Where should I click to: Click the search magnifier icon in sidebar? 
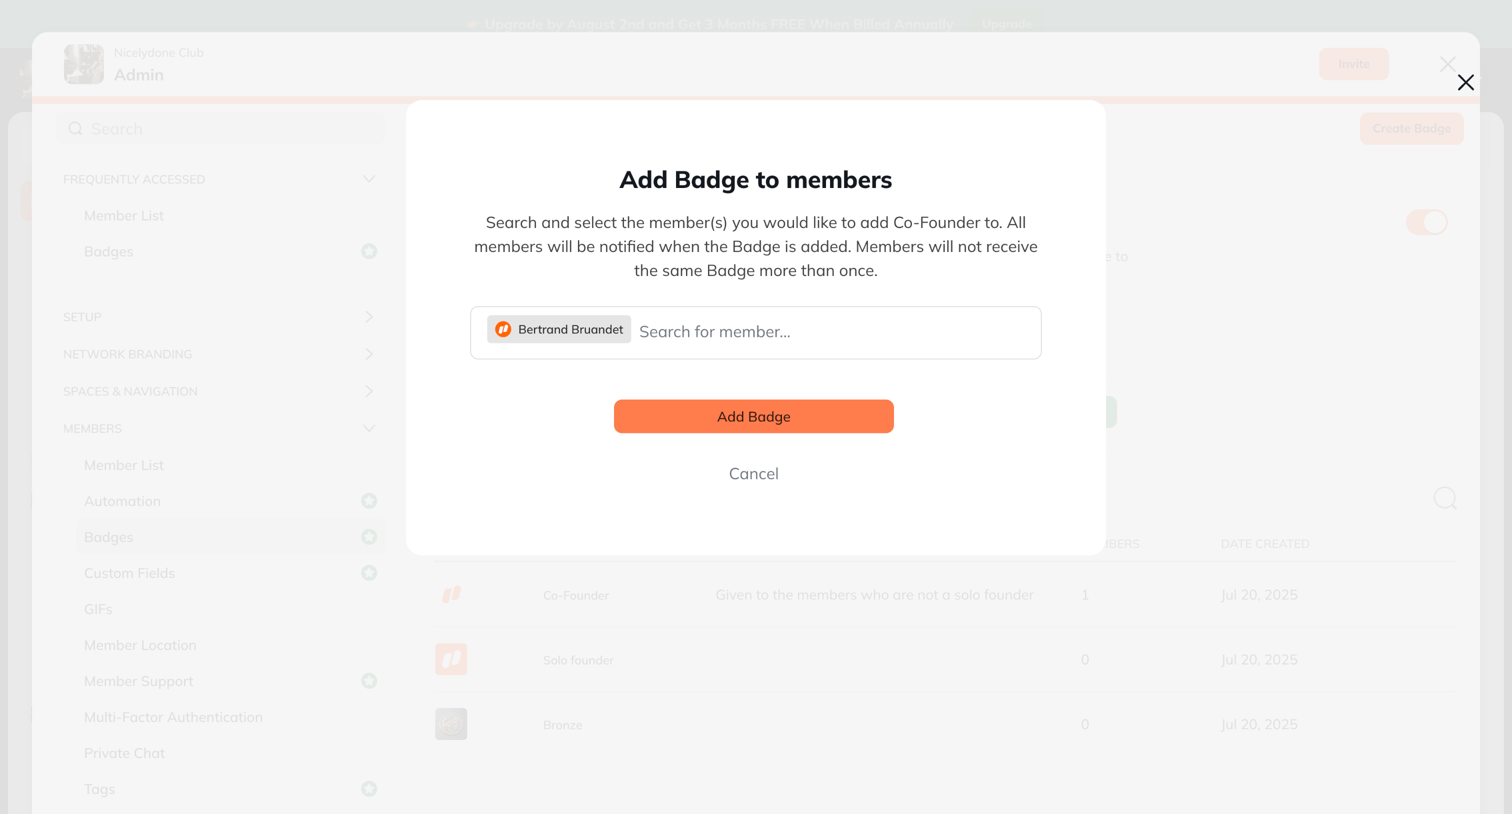click(75, 129)
